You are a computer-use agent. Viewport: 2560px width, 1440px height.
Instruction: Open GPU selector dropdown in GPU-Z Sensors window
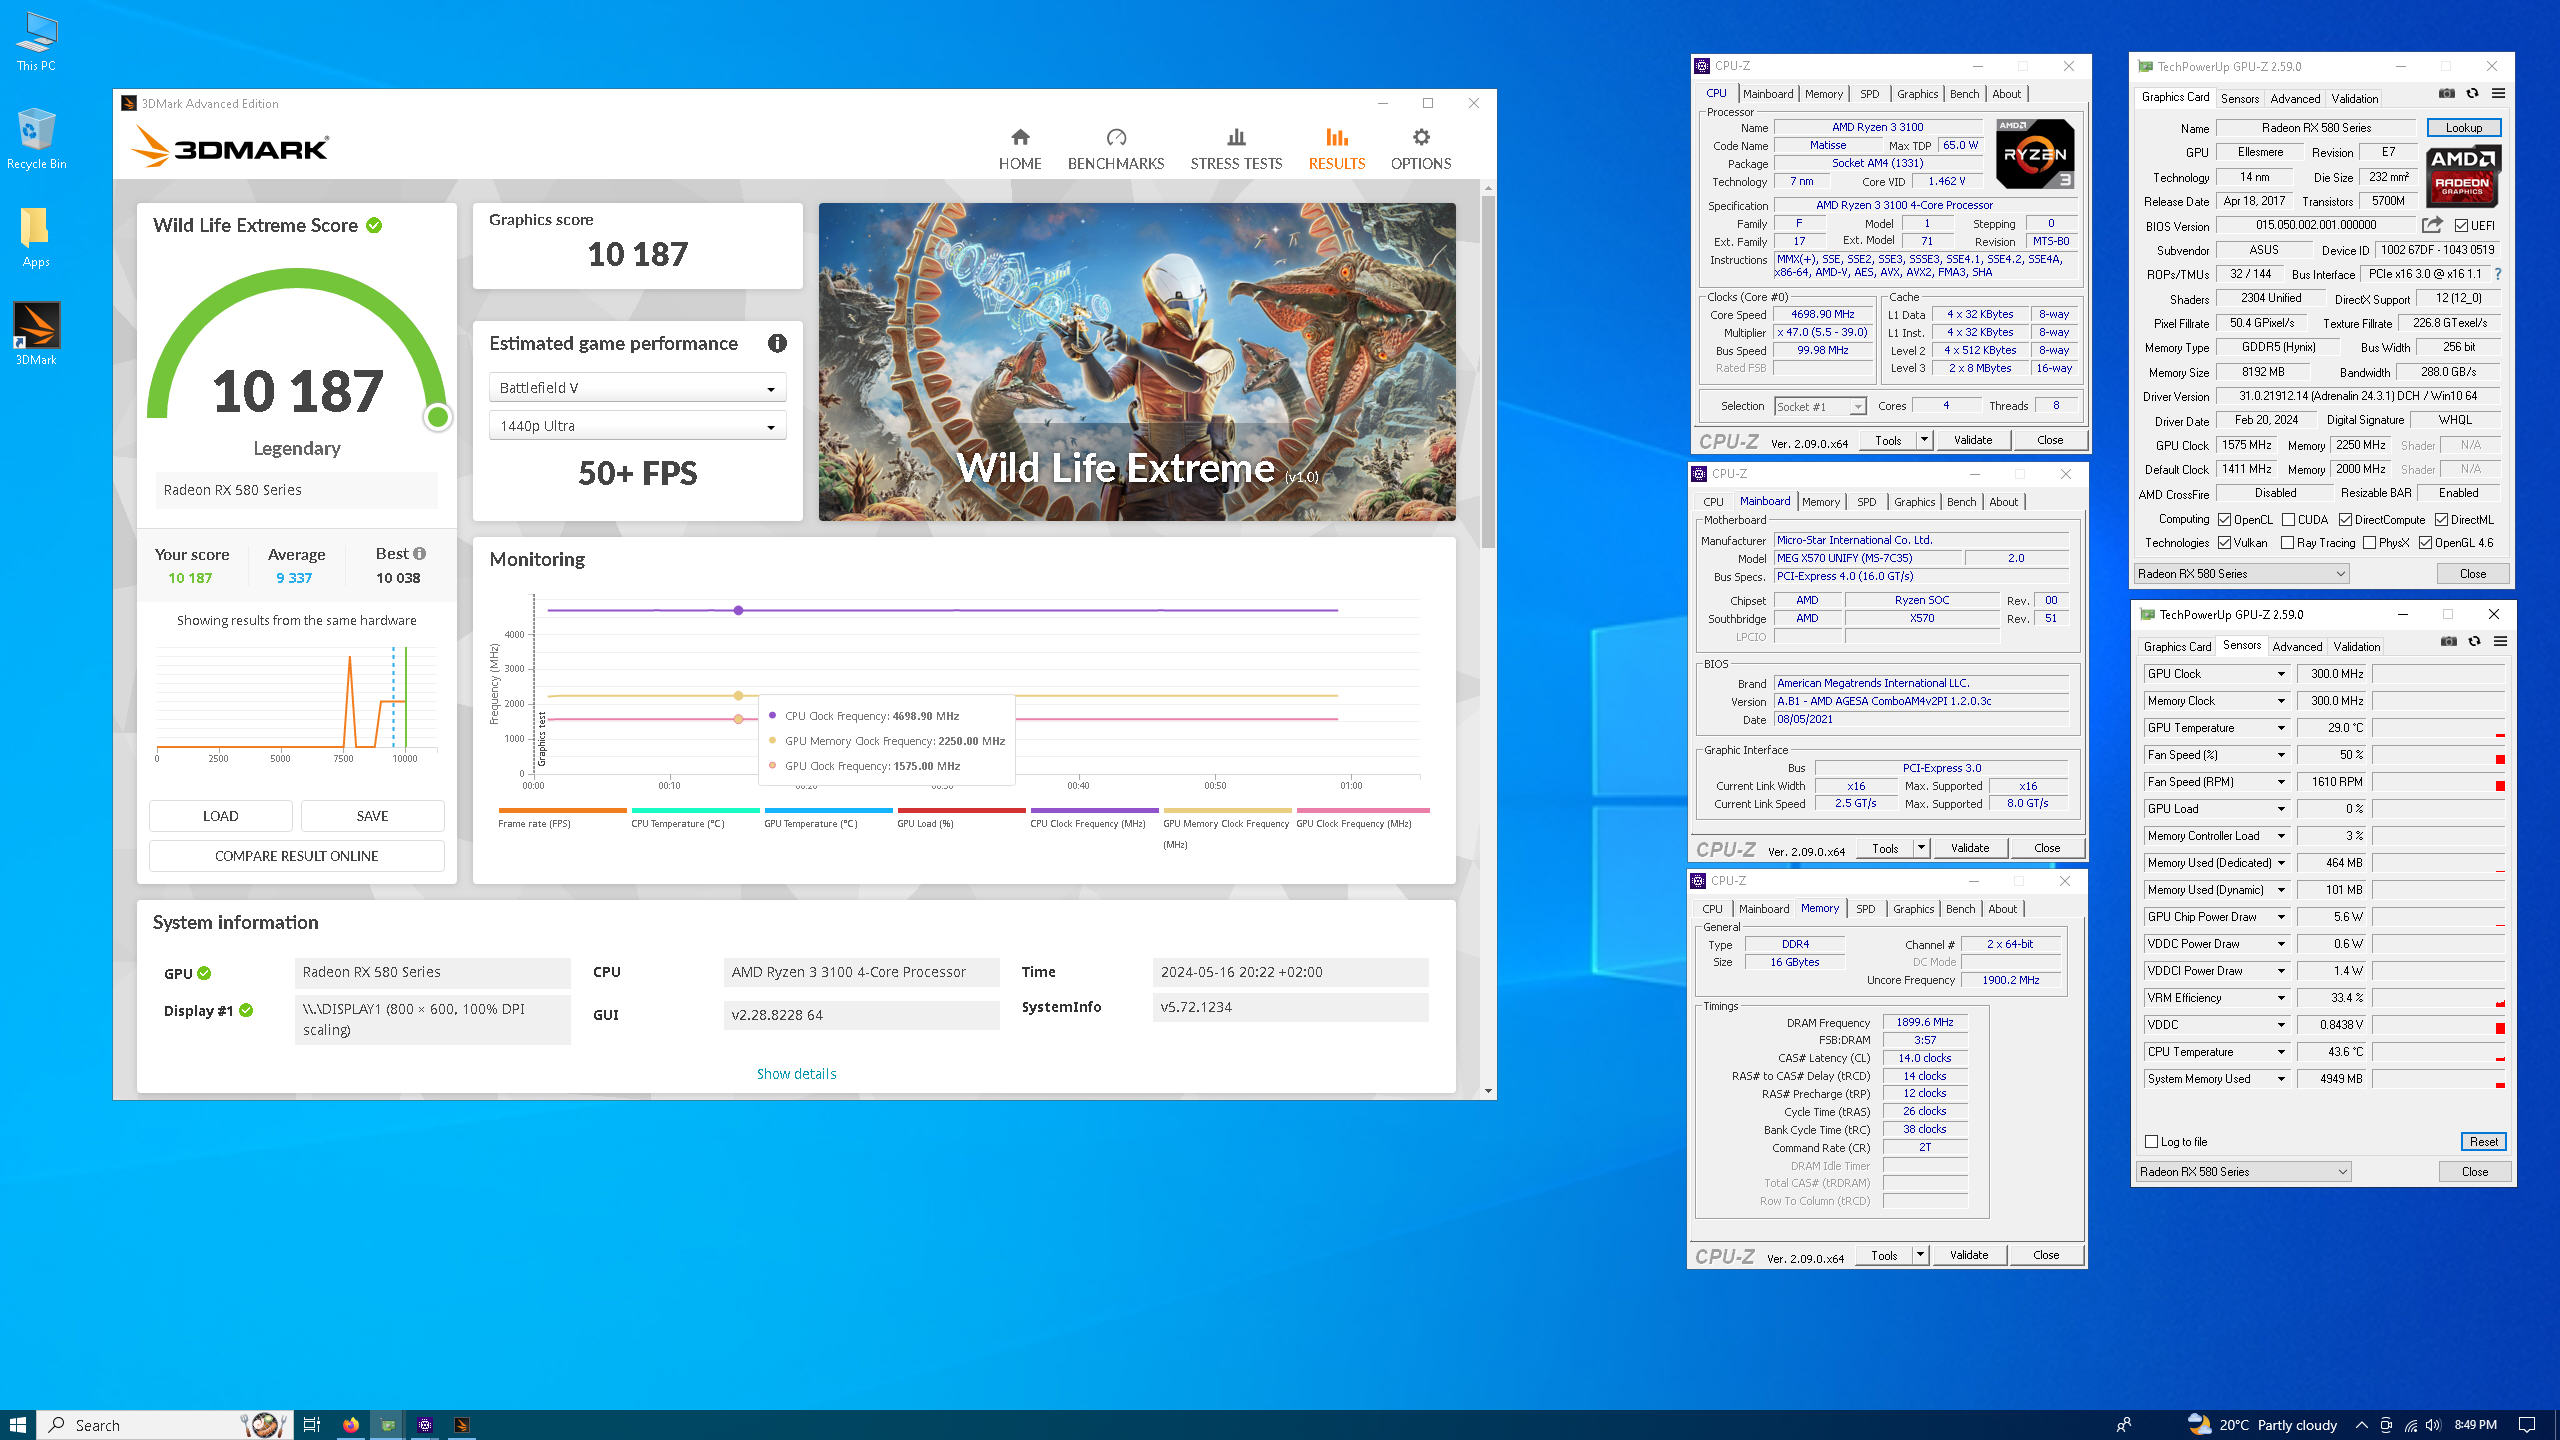(2243, 1172)
